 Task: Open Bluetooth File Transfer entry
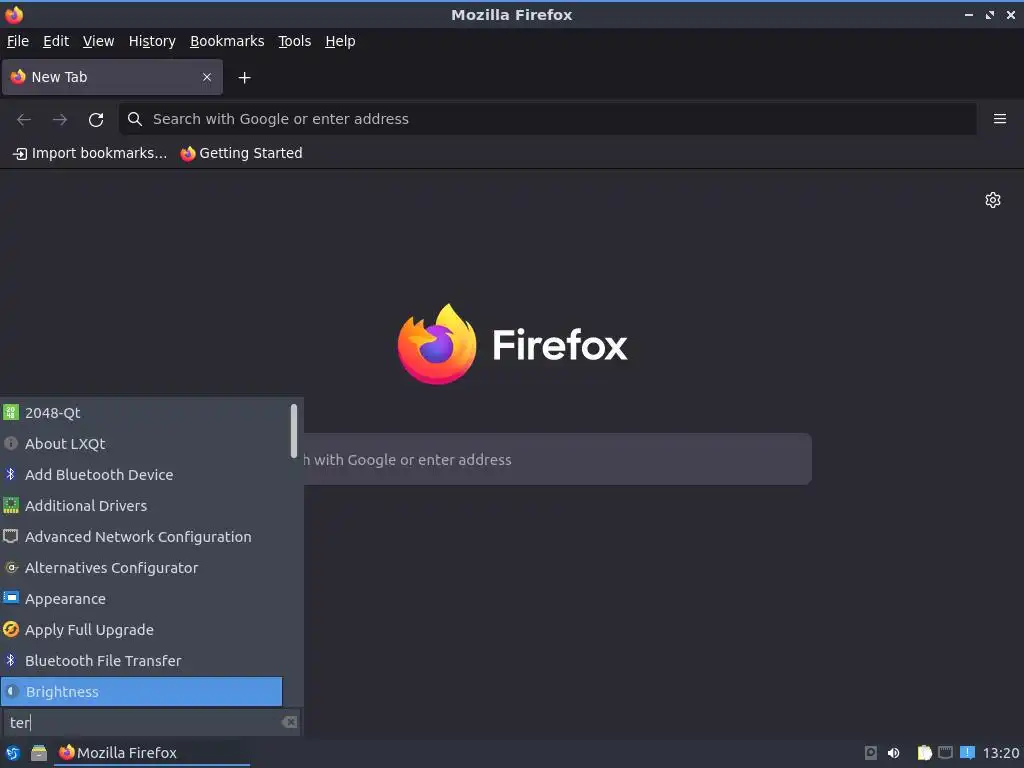click(x=142, y=660)
